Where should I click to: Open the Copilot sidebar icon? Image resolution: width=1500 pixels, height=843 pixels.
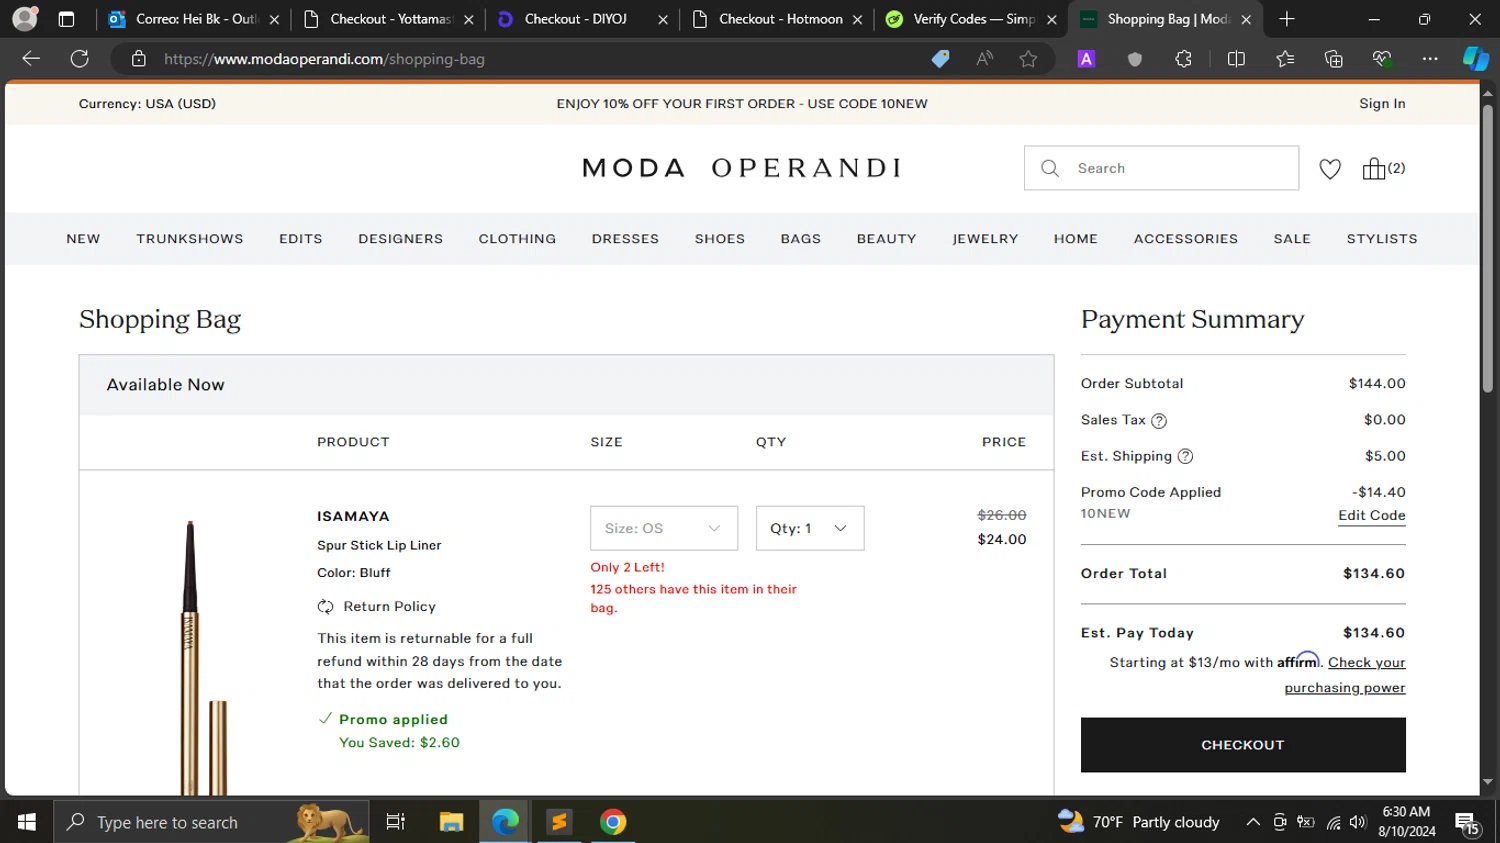coord(1476,59)
